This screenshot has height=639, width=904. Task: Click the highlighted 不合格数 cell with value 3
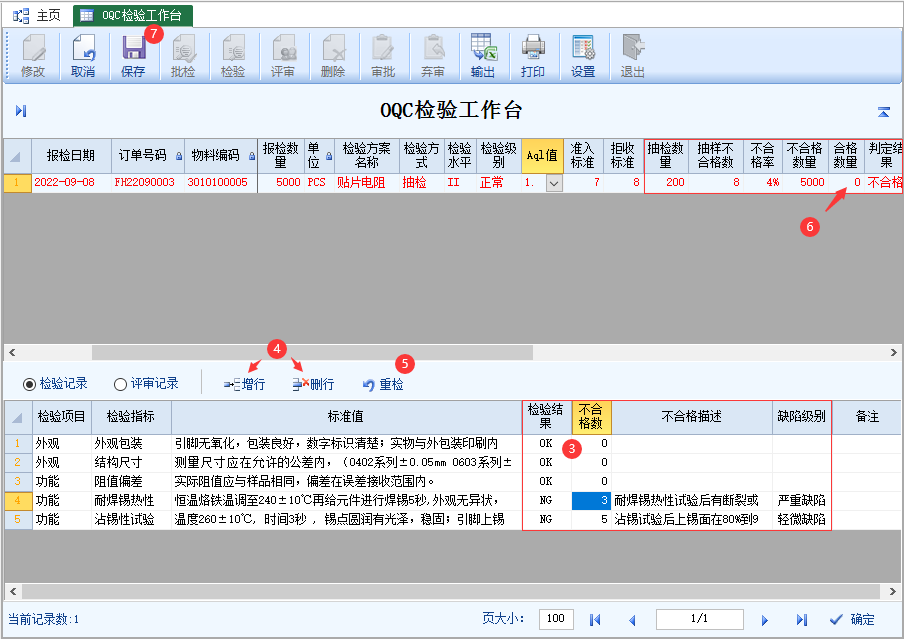[x=591, y=501]
